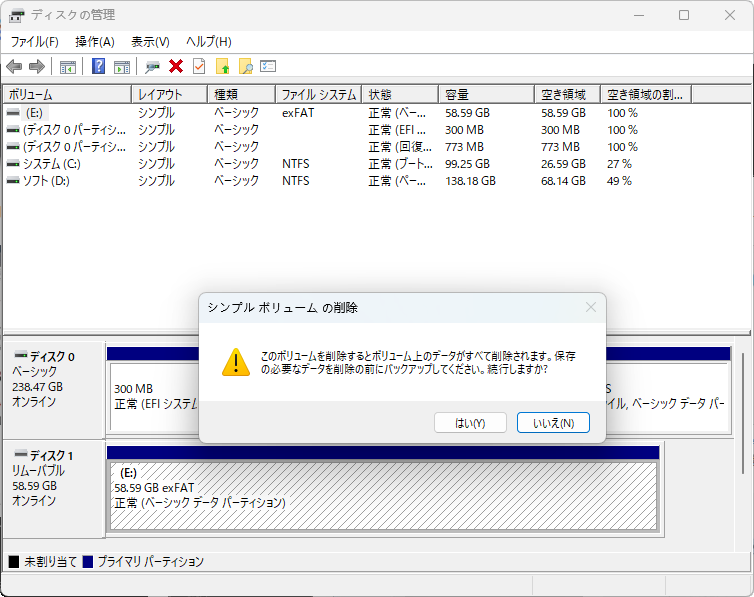Click the forward arrow toolbar icon

click(x=37, y=67)
